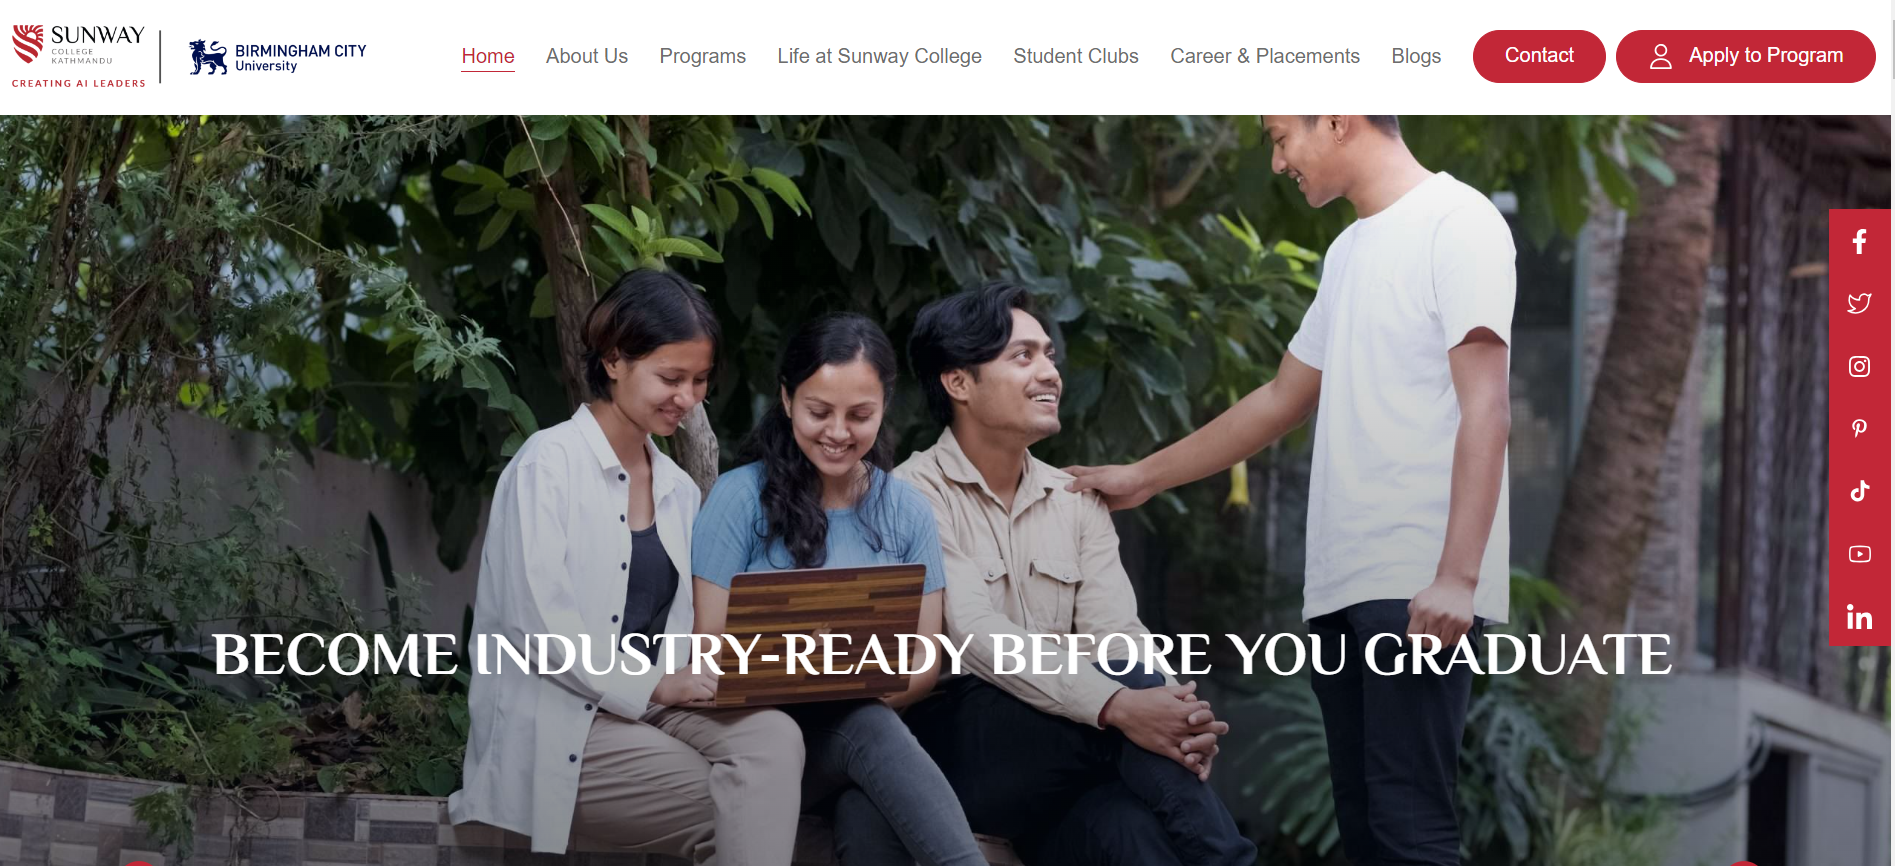Open the Pinterest social icon

pyautogui.click(x=1859, y=428)
